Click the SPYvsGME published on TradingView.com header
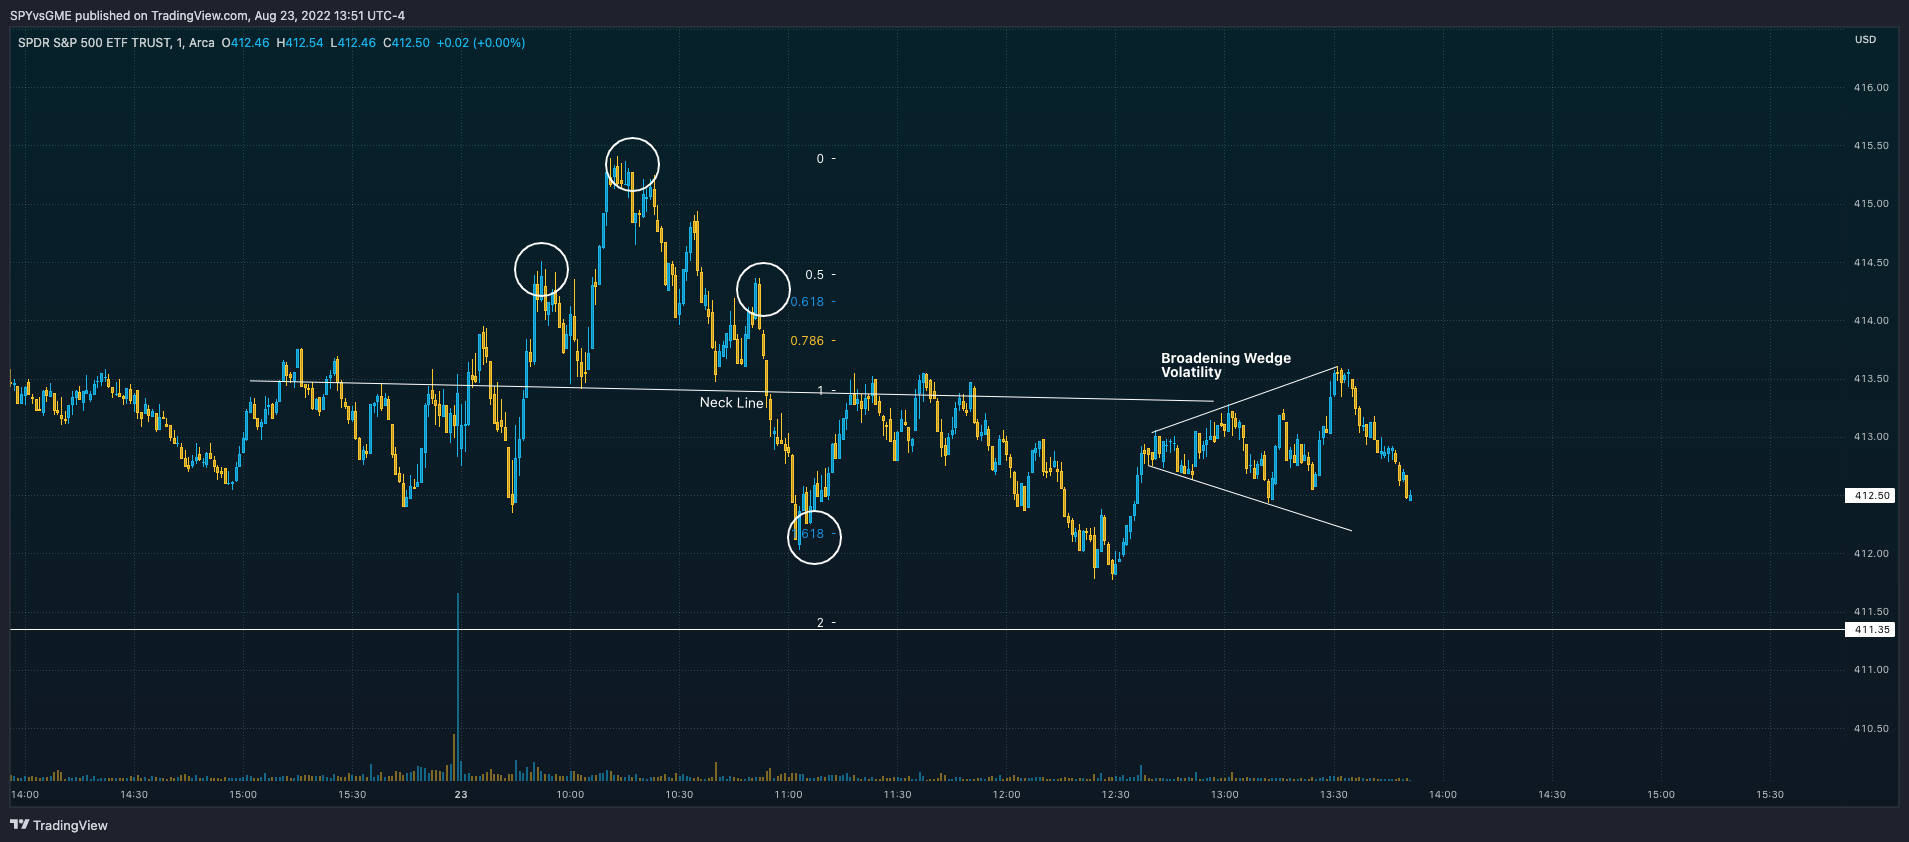 tap(207, 15)
